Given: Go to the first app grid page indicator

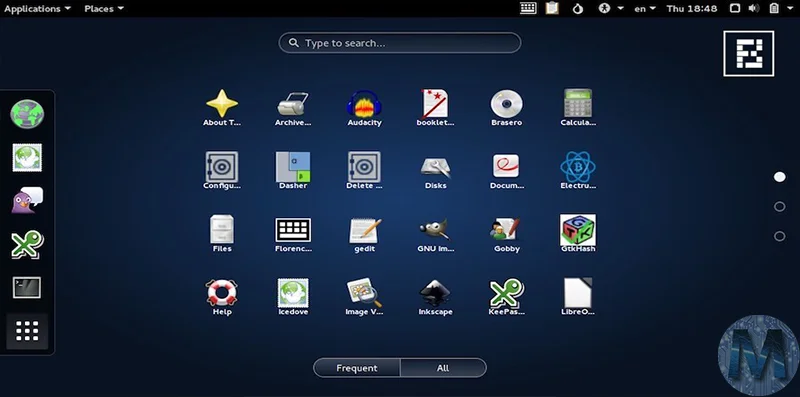Looking at the screenshot, I should [x=780, y=177].
